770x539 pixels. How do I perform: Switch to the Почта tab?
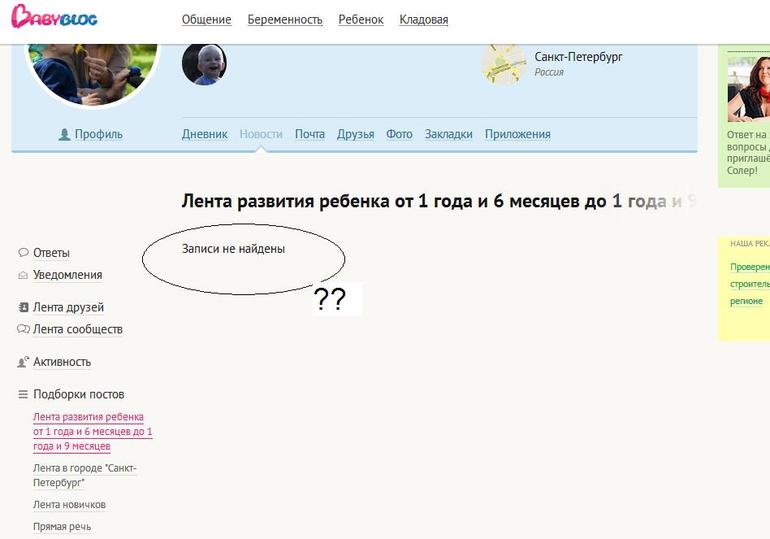pos(309,134)
